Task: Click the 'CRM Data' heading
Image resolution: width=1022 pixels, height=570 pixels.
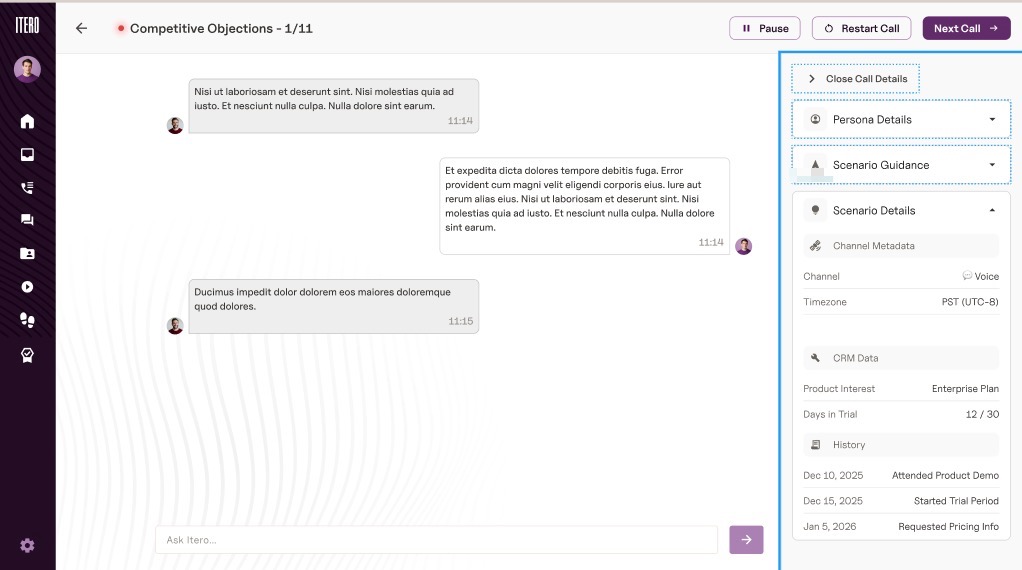Action: click(855, 358)
